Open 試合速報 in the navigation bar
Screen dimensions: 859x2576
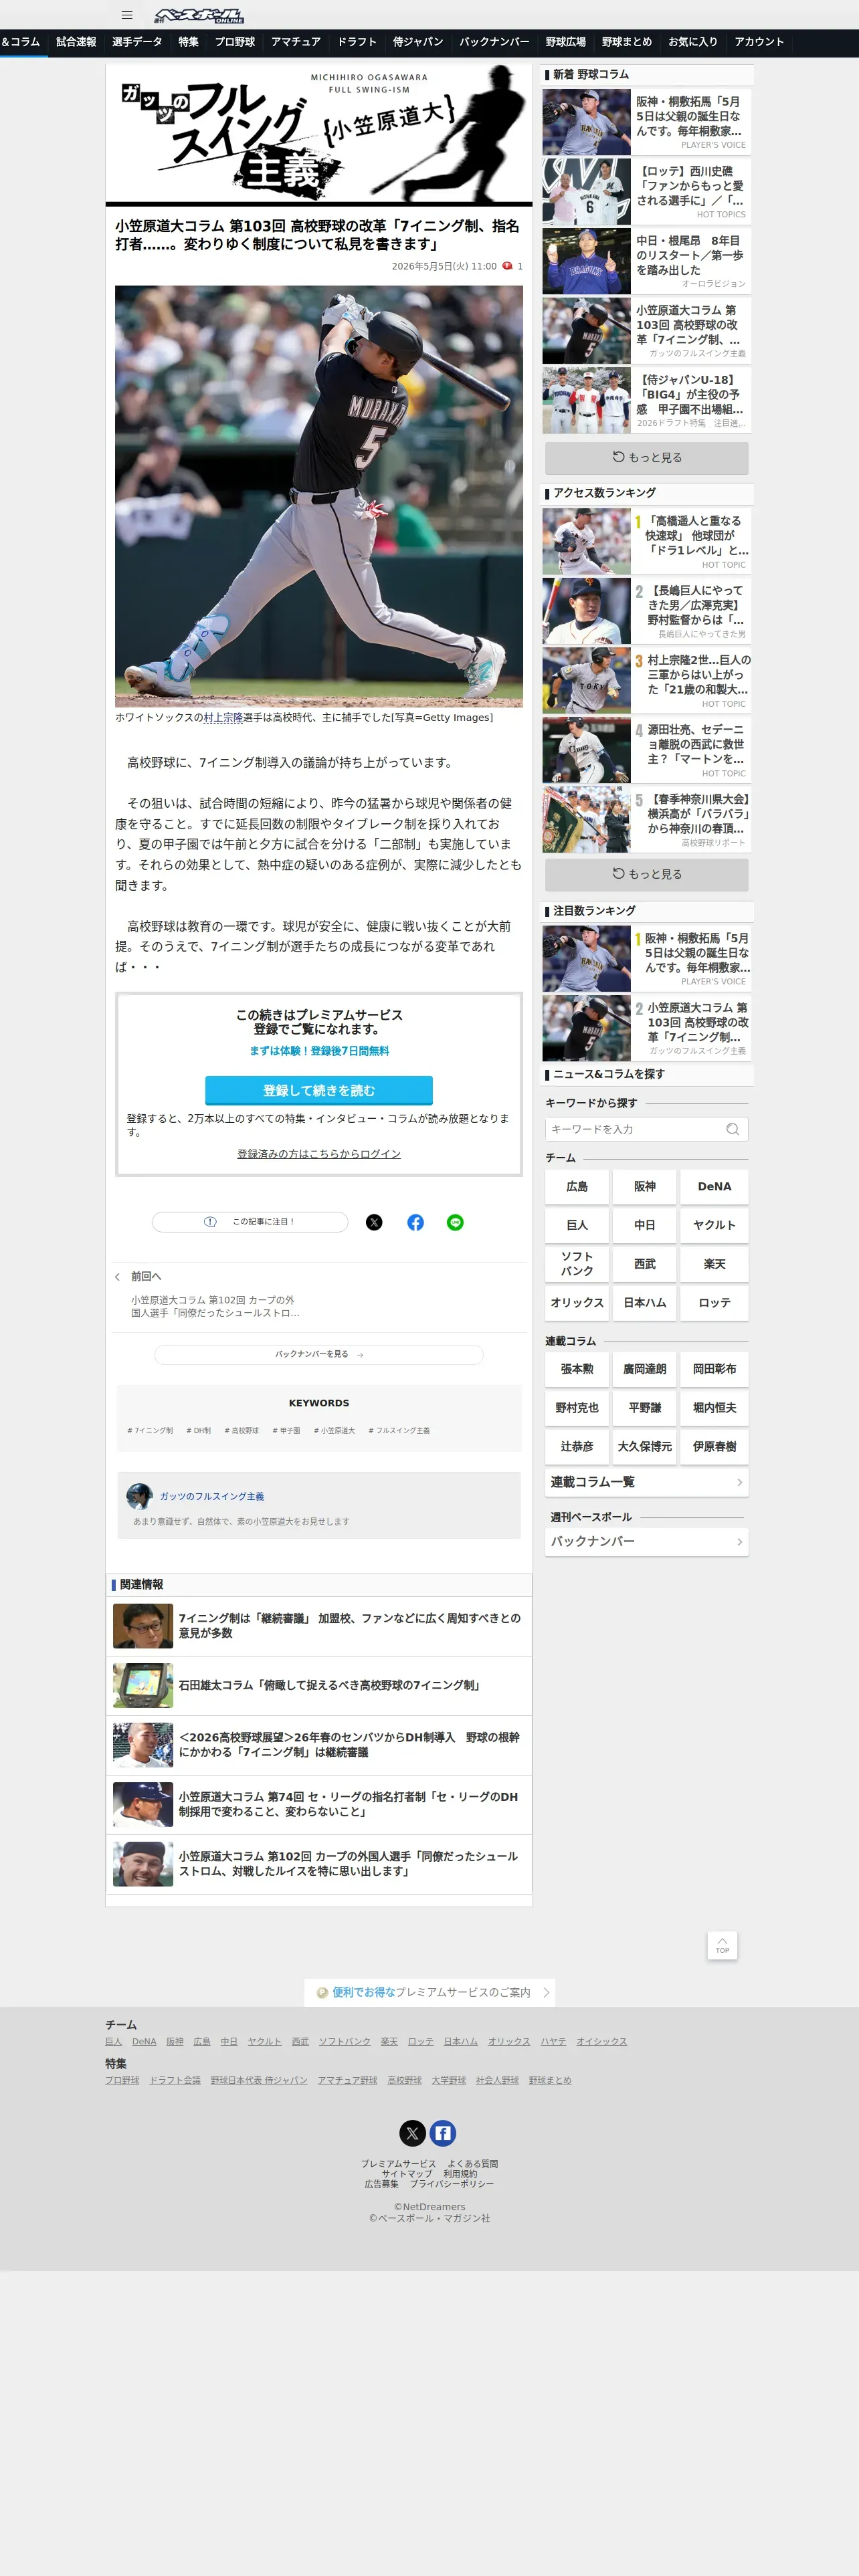point(76,42)
